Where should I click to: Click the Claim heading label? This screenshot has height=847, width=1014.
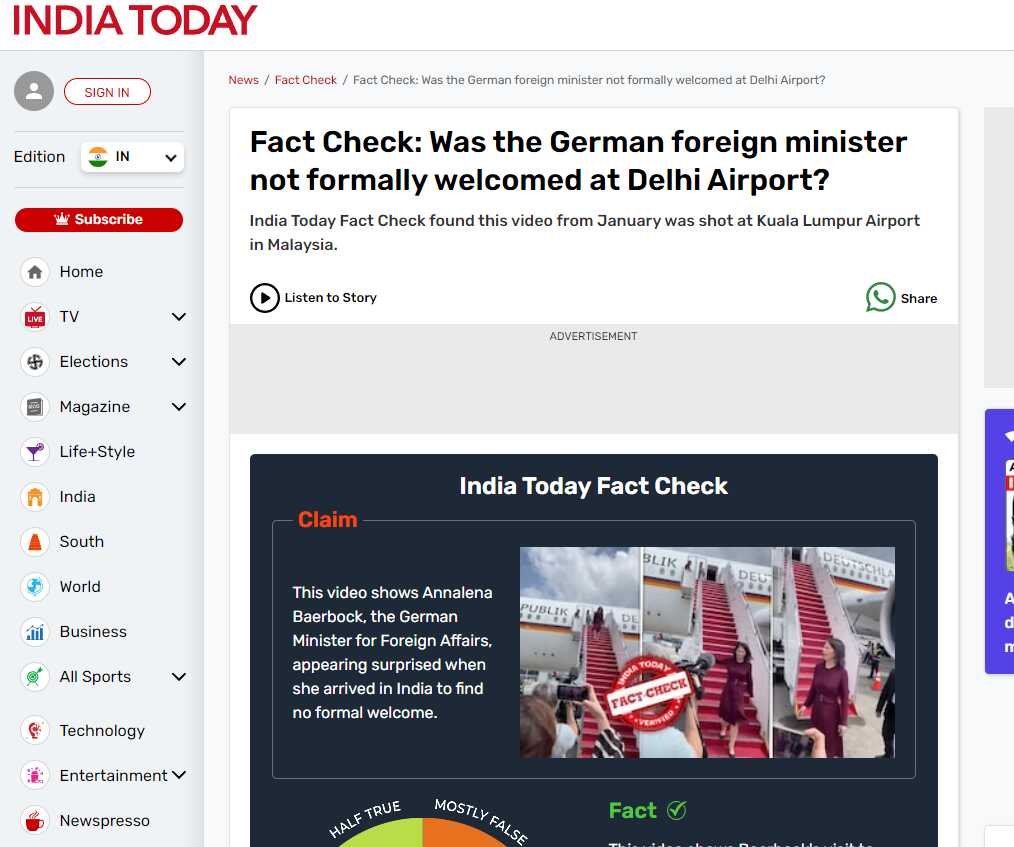327,519
